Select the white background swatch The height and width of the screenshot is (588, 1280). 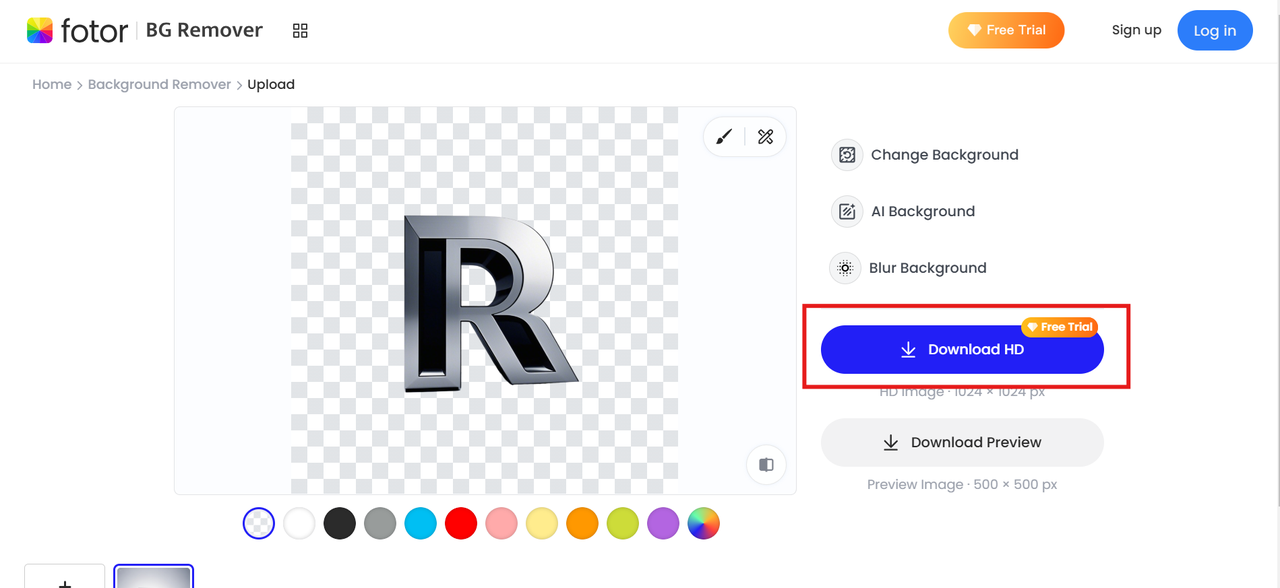(299, 523)
